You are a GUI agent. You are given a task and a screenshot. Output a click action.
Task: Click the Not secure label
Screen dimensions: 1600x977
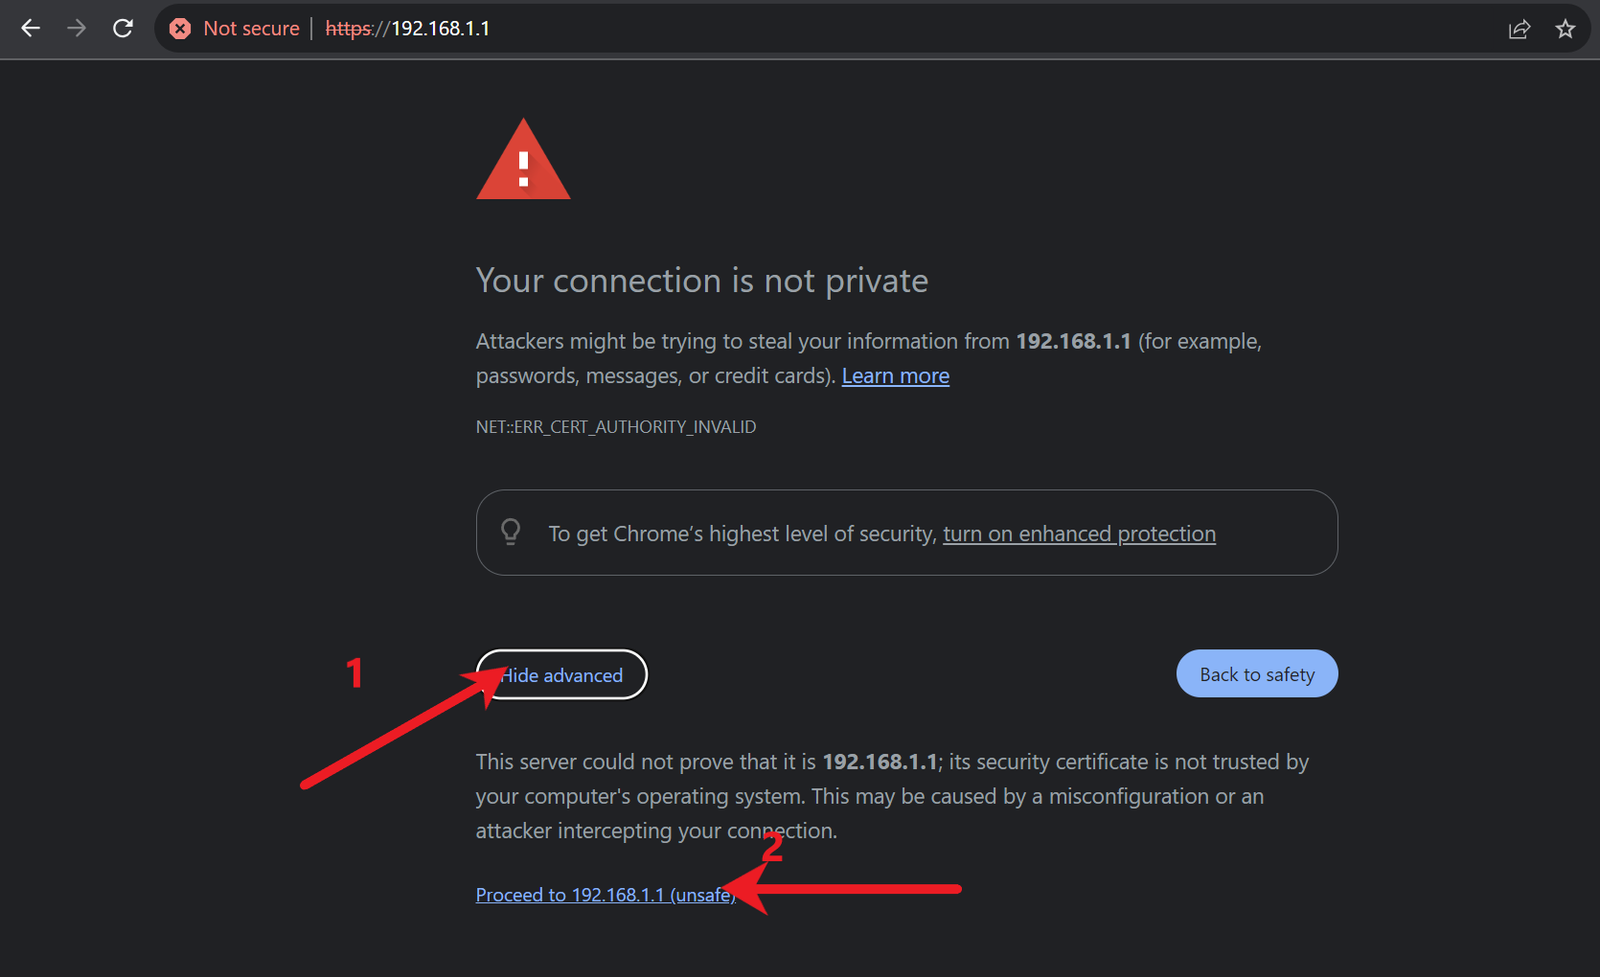pyautogui.click(x=251, y=29)
